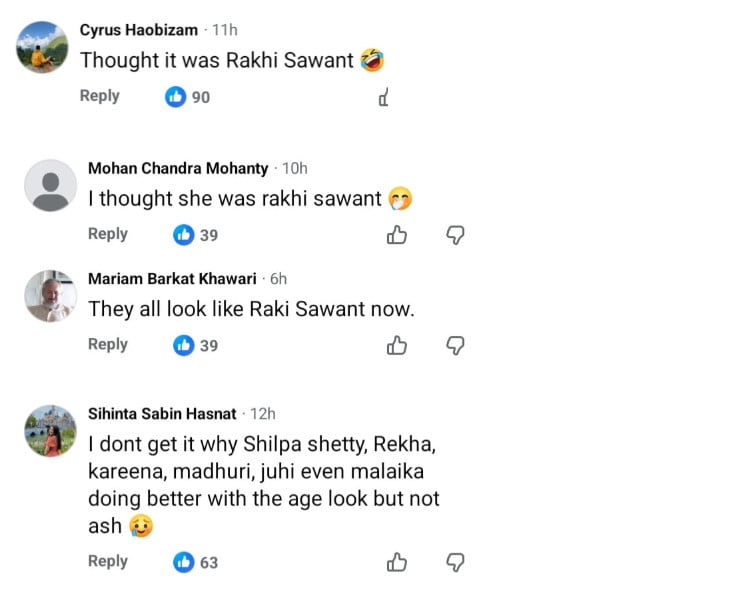View Sihinta Sabin Hasnat's profile picture
The width and height of the screenshot is (749, 600).
pyautogui.click(x=50, y=431)
